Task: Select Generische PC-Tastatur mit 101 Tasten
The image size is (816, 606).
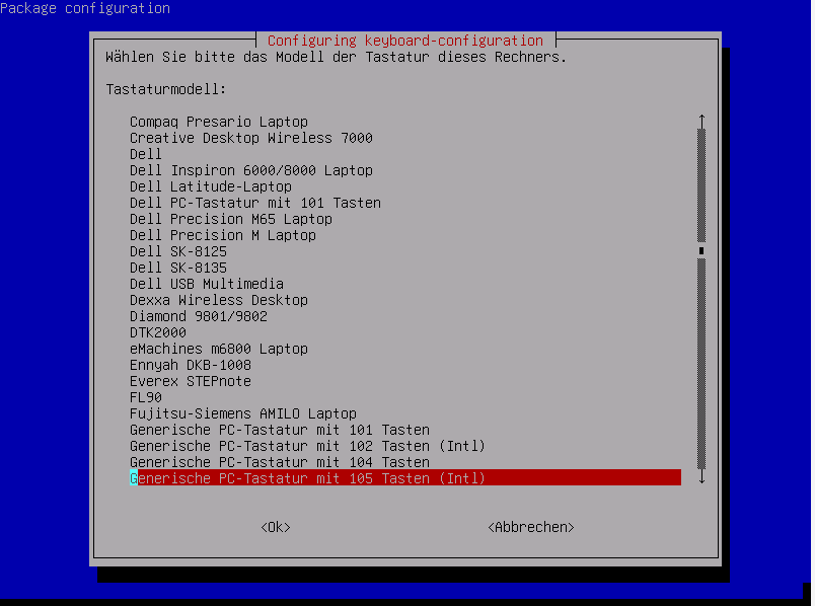Action: click(279, 430)
